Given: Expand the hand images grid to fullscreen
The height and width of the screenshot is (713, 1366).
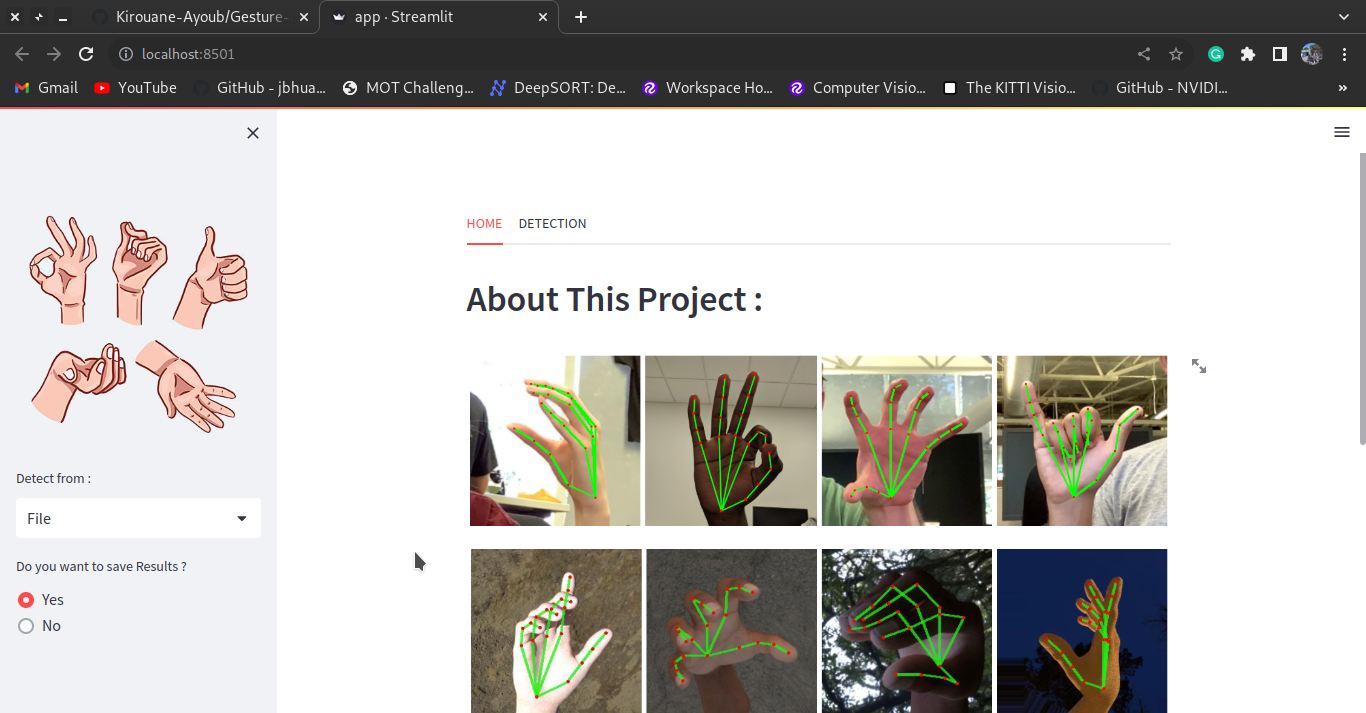Looking at the screenshot, I should coord(1199,366).
